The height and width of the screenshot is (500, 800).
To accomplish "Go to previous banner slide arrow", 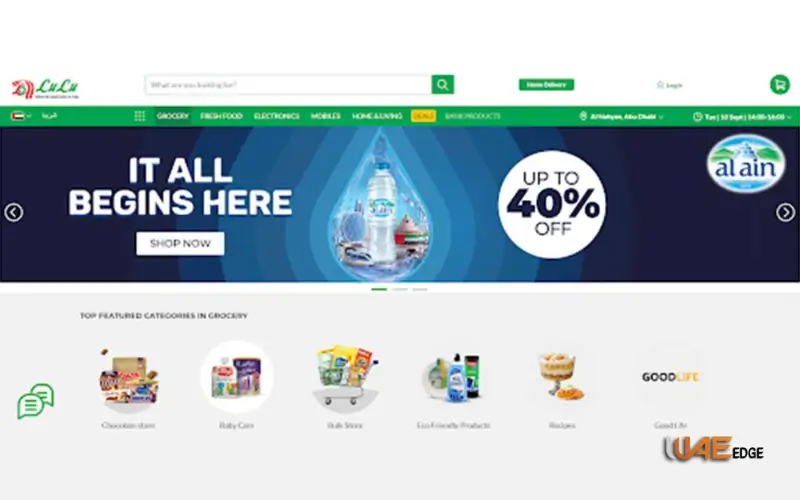I will pyautogui.click(x=14, y=212).
